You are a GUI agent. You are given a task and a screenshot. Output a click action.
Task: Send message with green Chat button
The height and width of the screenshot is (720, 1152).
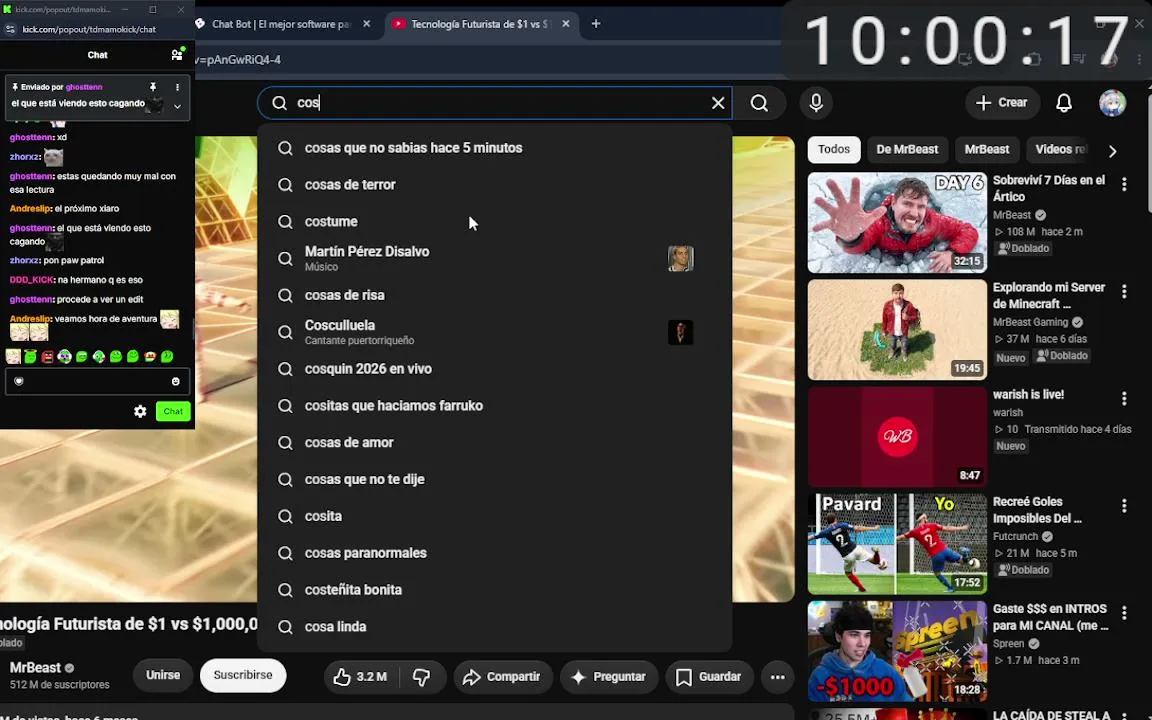[173, 411]
